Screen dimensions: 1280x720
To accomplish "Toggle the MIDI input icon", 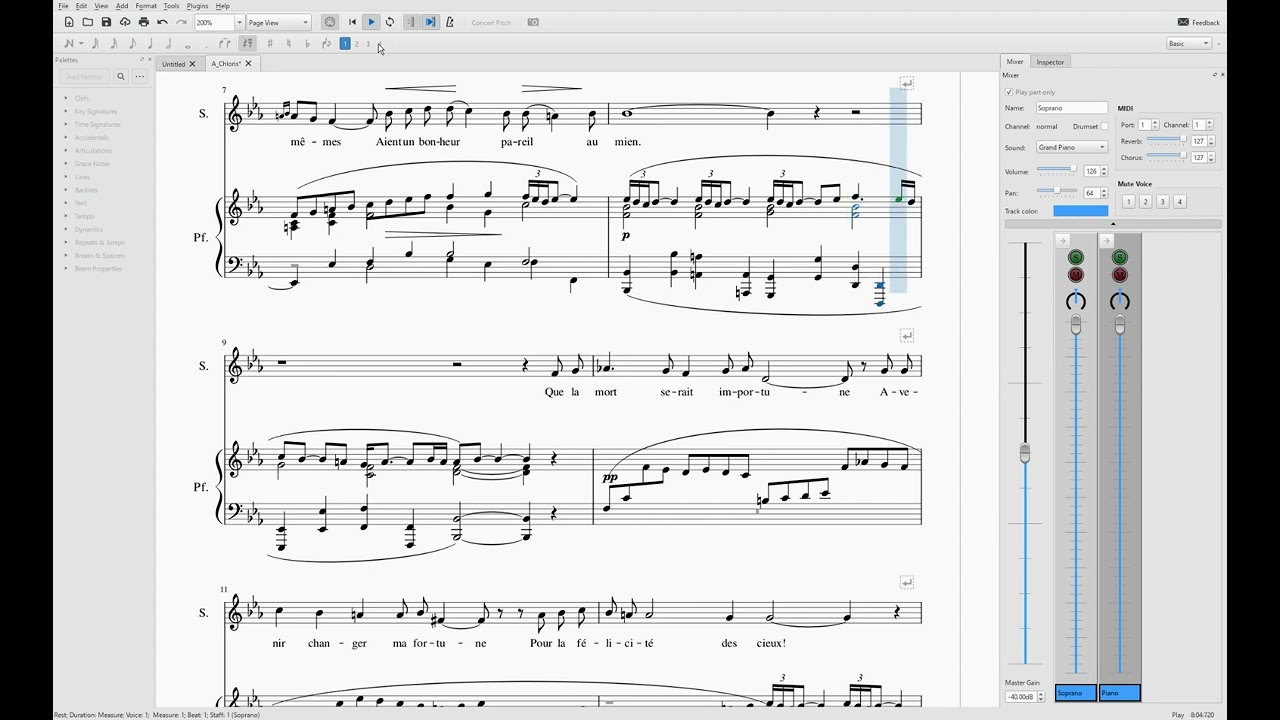I will pos(331,22).
